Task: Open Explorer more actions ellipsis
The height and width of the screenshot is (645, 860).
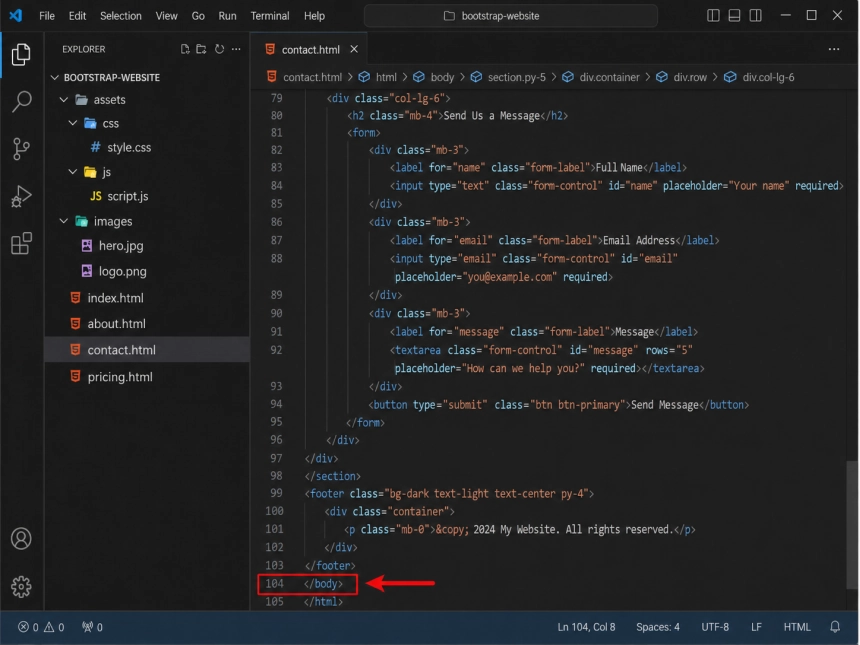Action: click(x=236, y=49)
